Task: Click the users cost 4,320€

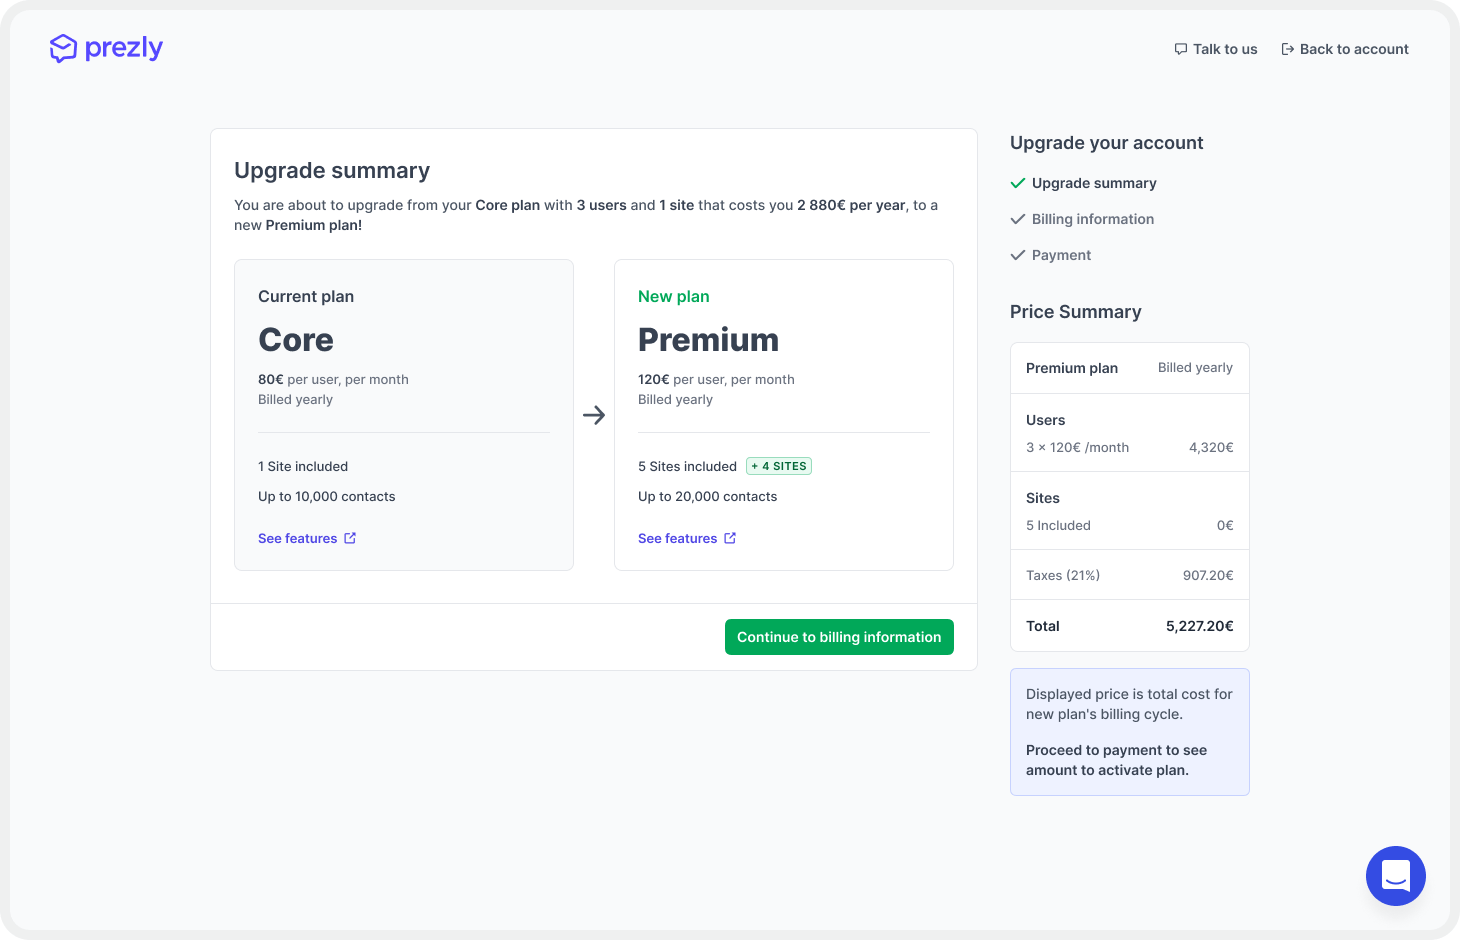Action: pyautogui.click(x=1211, y=447)
